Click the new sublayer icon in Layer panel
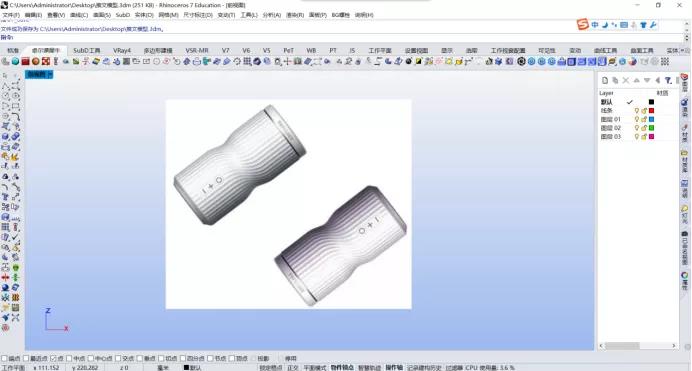 point(615,80)
